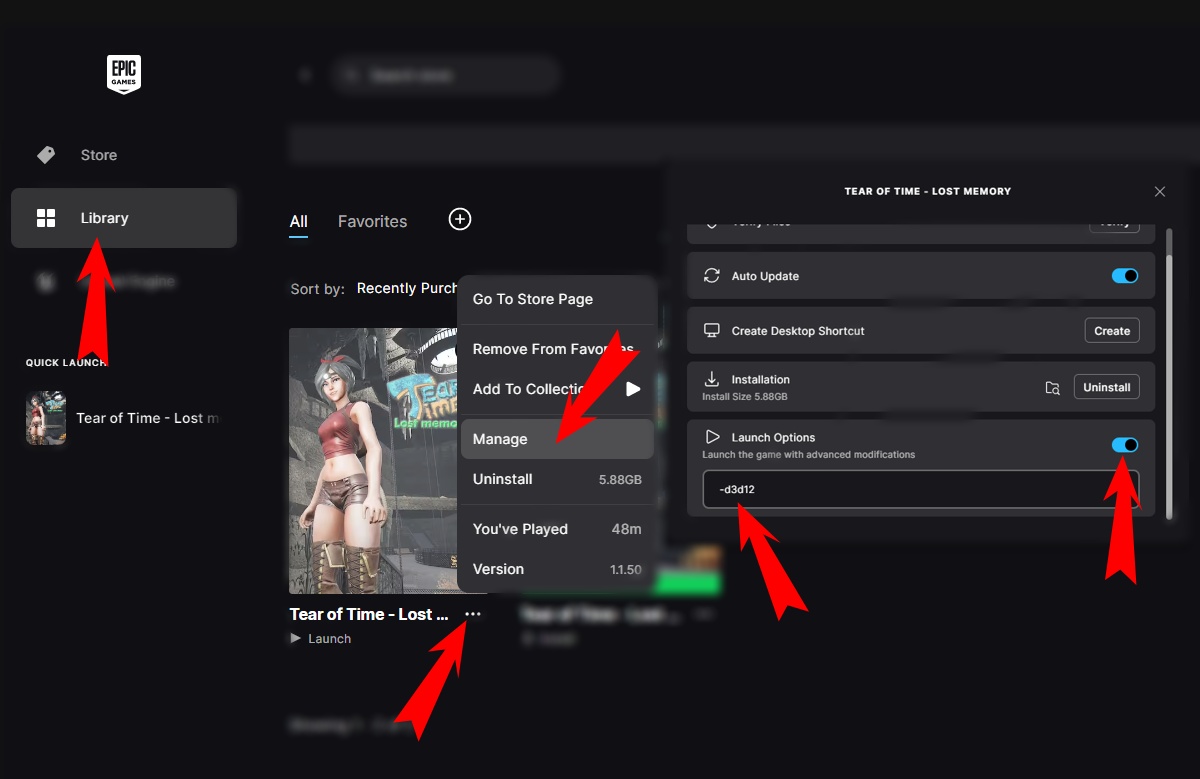Select Go To Store Page menu item

click(x=557, y=299)
